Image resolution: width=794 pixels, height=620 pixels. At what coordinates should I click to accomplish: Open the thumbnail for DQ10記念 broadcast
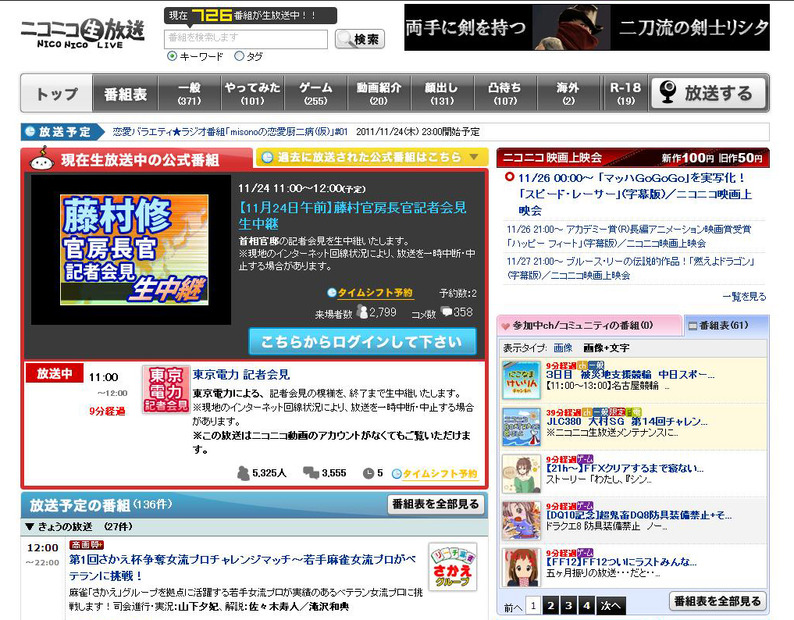522,521
